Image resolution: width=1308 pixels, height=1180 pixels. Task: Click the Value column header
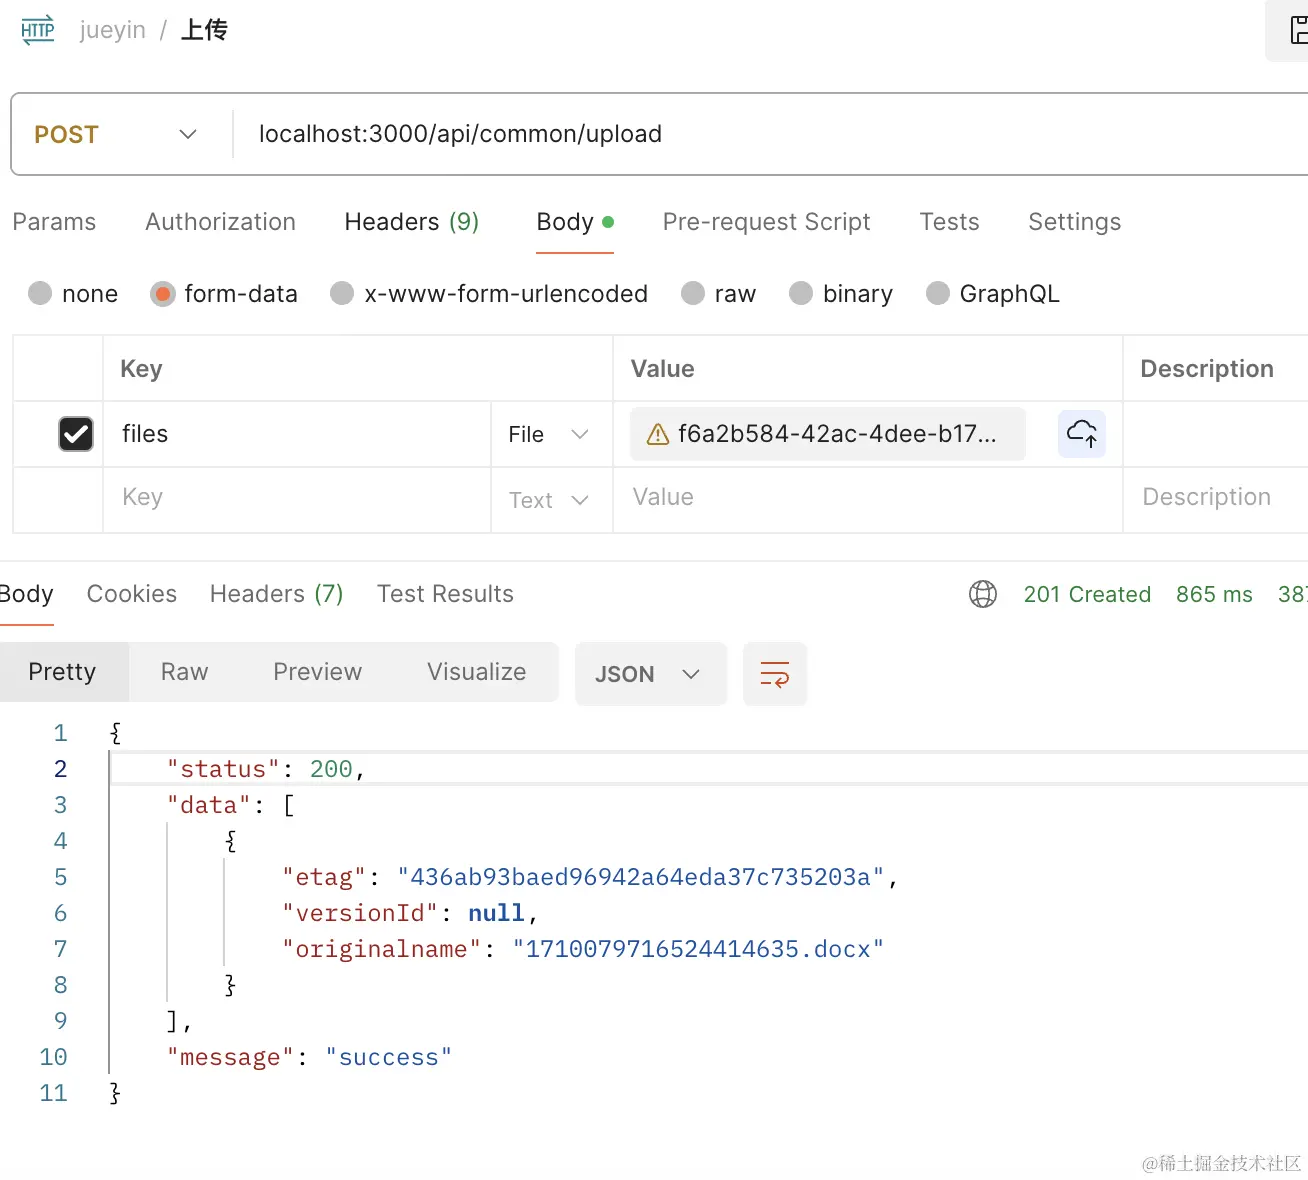click(x=662, y=369)
